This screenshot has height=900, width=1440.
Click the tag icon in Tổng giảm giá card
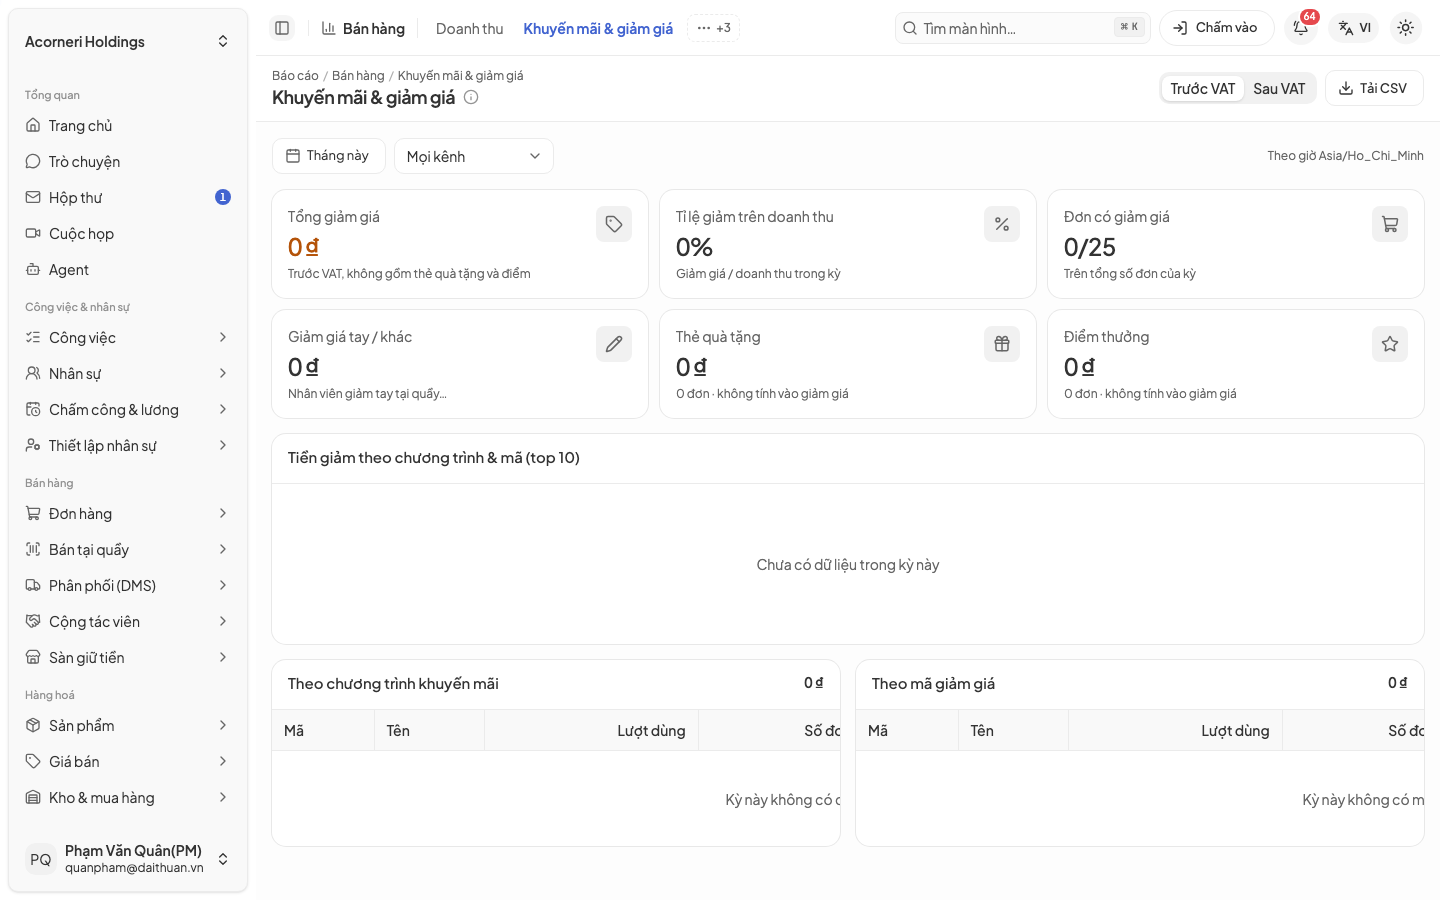click(614, 224)
